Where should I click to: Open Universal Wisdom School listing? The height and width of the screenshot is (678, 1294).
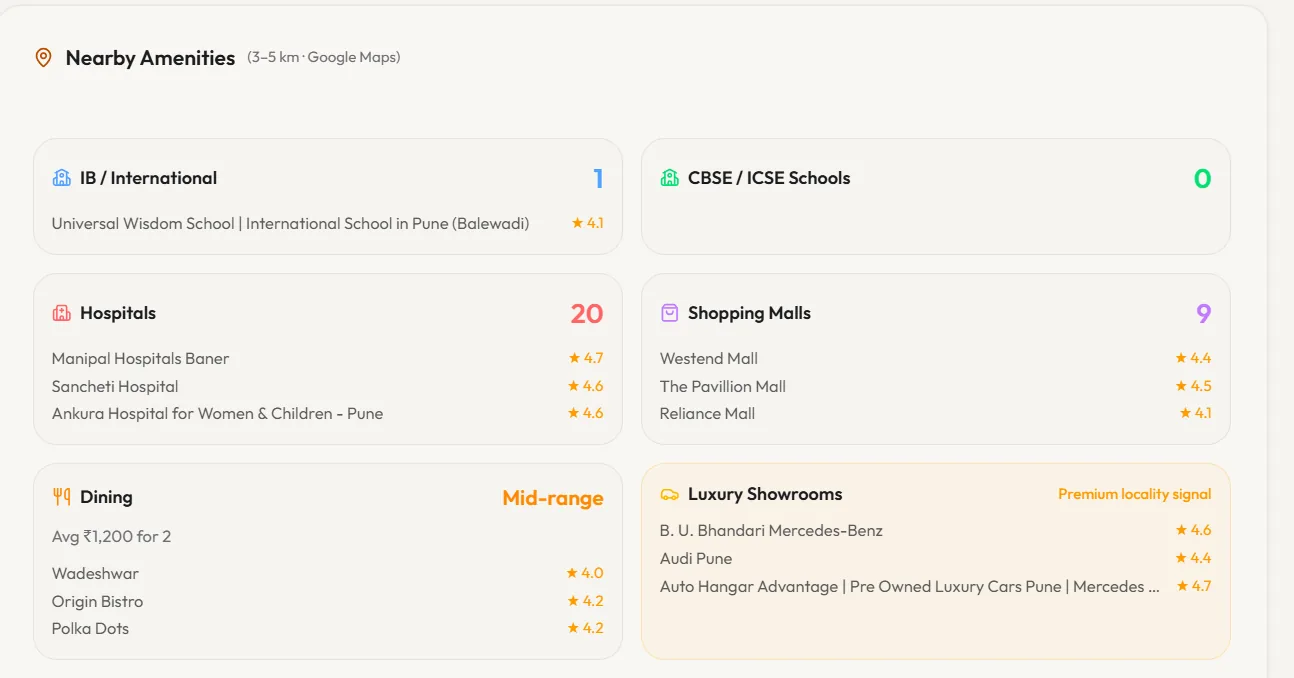tap(290, 223)
